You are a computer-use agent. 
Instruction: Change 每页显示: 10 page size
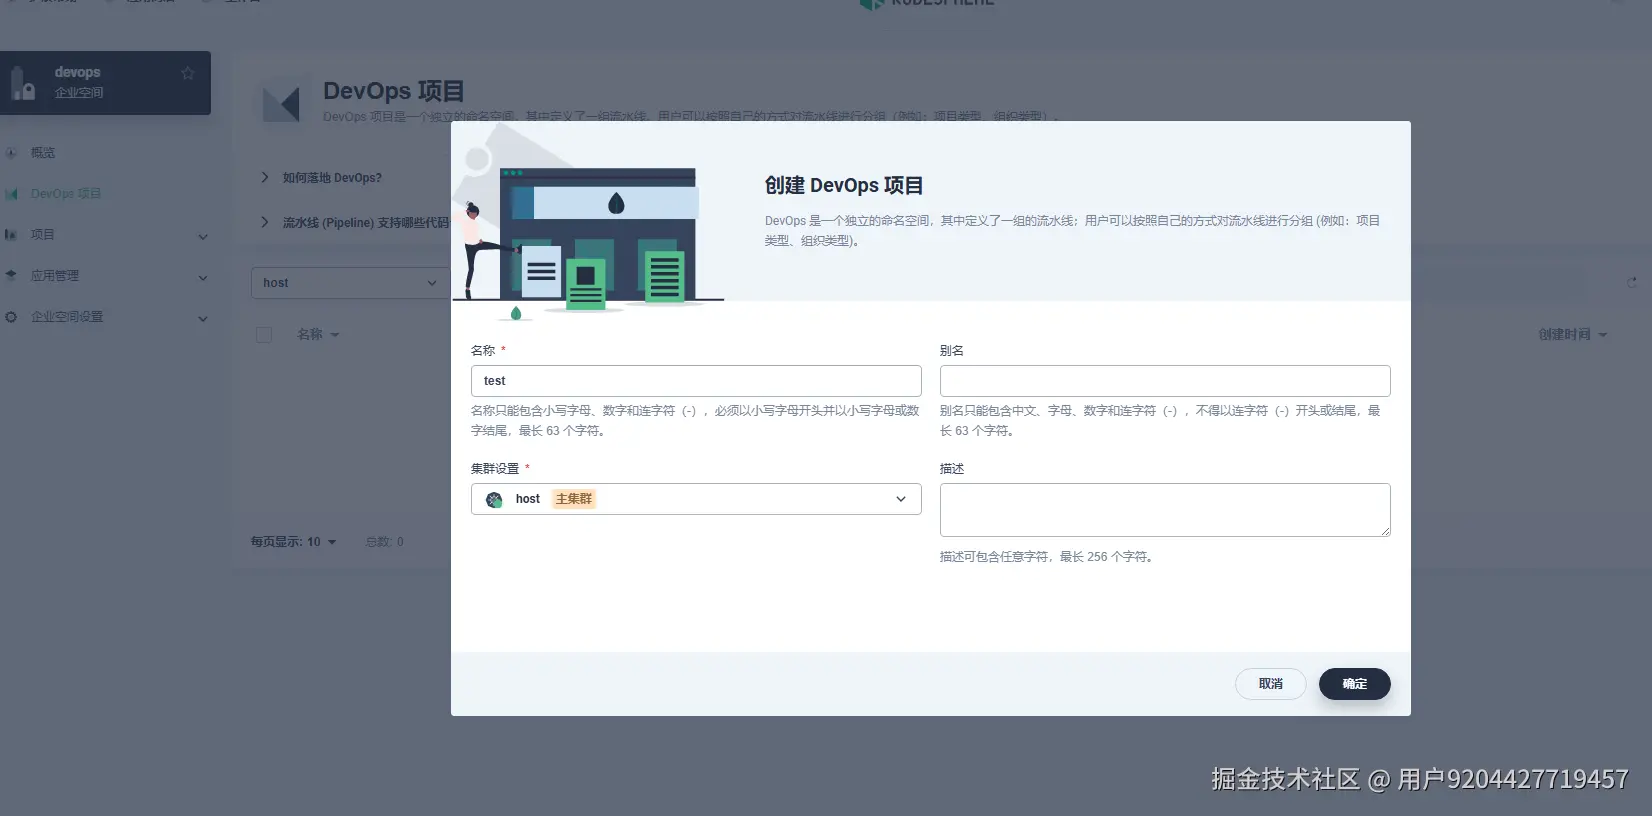click(293, 542)
